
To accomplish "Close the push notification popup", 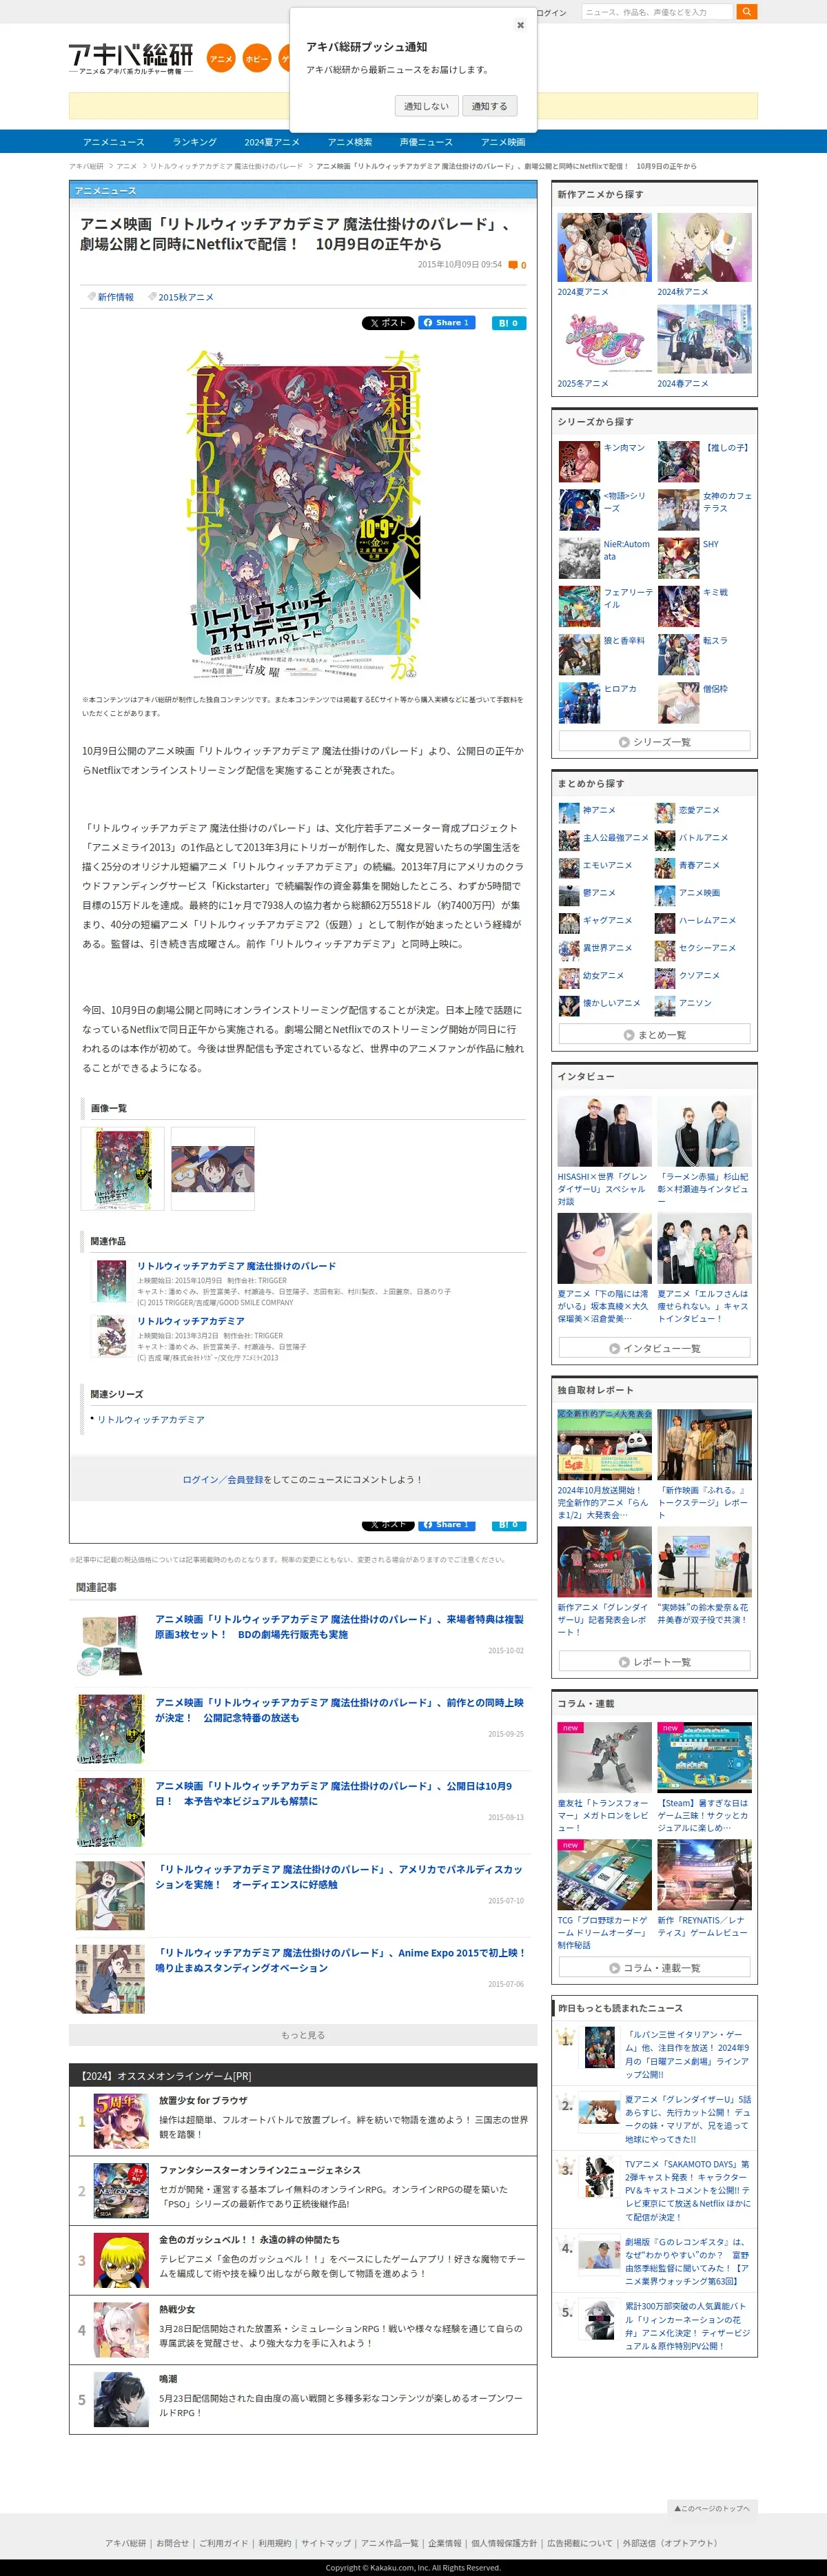I will point(520,25).
